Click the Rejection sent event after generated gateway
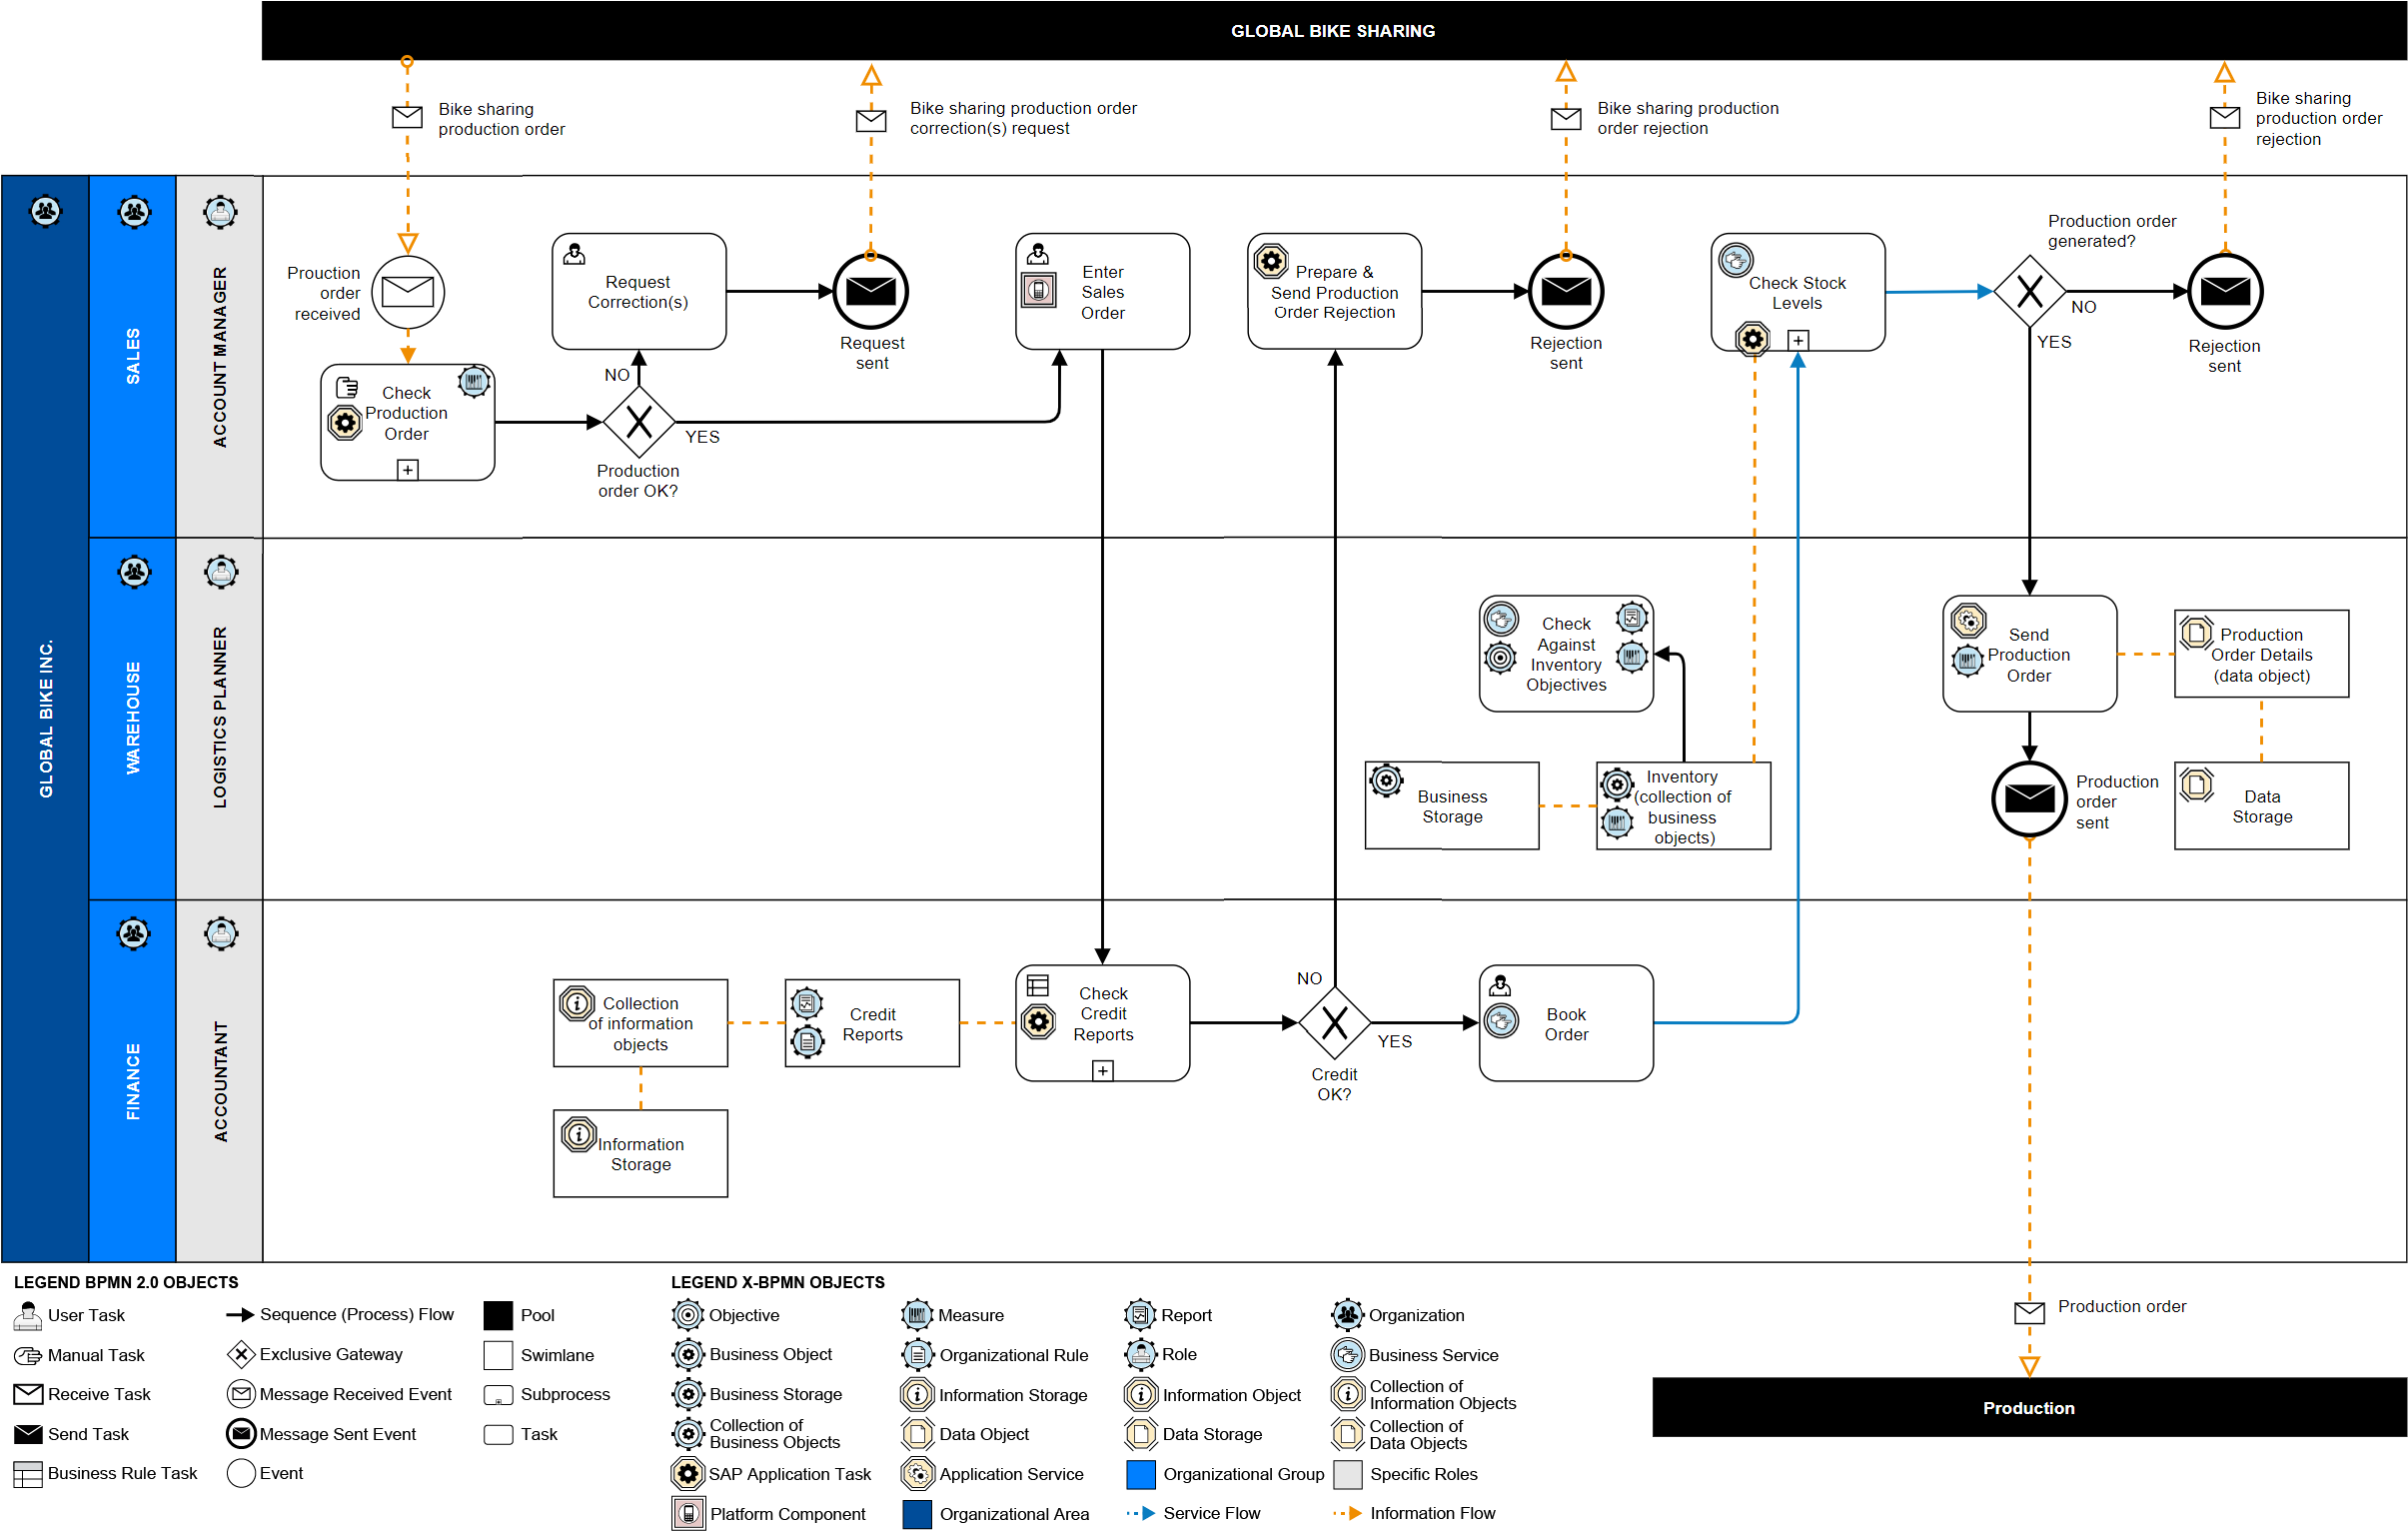The image size is (2408, 1533). pyautogui.click(x=2225, y=292)
